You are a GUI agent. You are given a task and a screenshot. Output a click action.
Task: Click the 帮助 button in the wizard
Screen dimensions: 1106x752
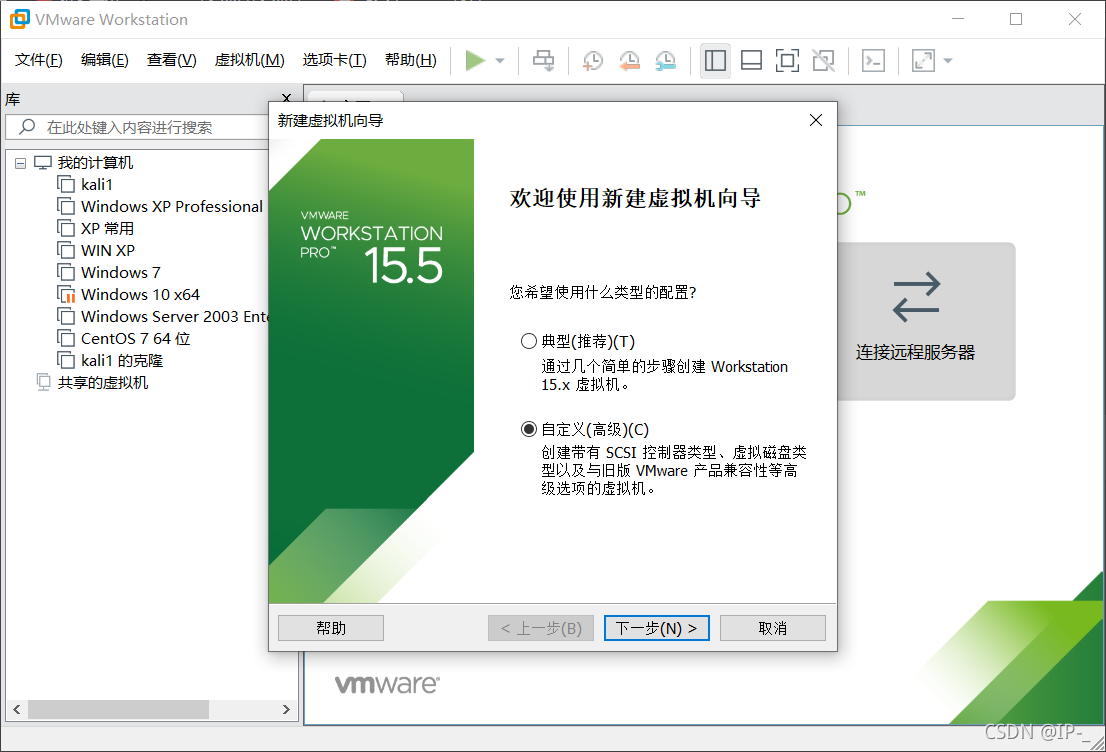point(331,628)
